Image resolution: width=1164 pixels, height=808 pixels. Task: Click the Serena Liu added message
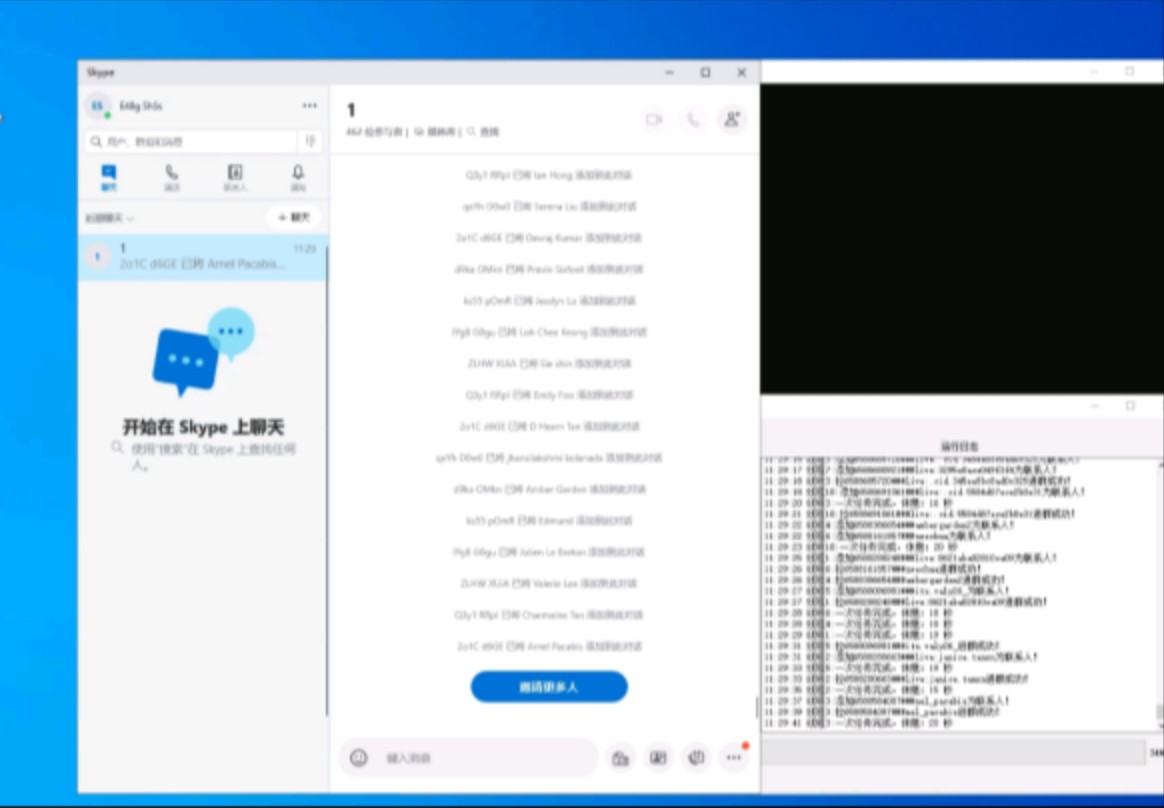tap(549, 206)
